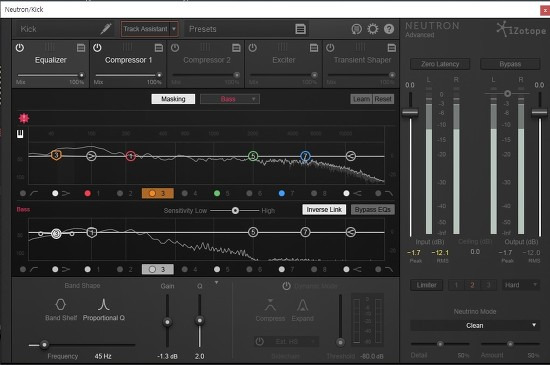Viewport: 550px width, 365px height.
Task: Open the Neutrino Mode Clean dropdown
Action: tap(475, 325)
